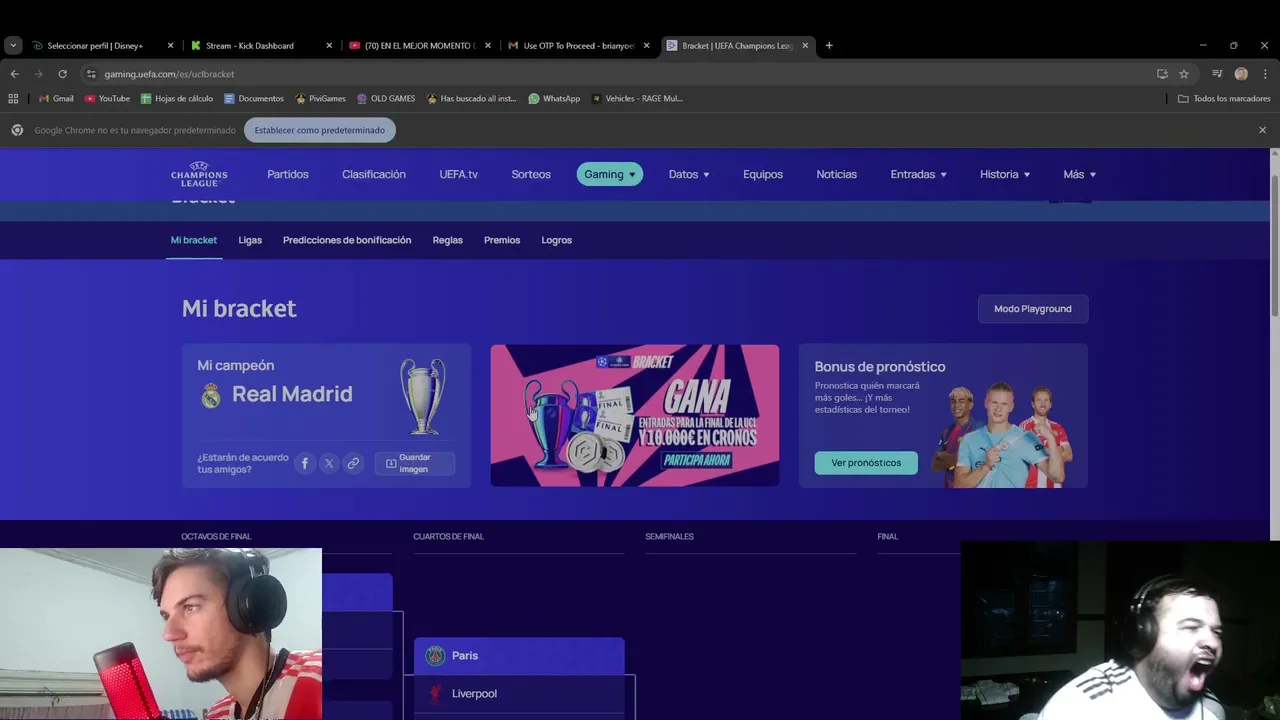The image size is (1280, 720).
Task: Expand the Gaming dropdown
Action: pos(610,174)
